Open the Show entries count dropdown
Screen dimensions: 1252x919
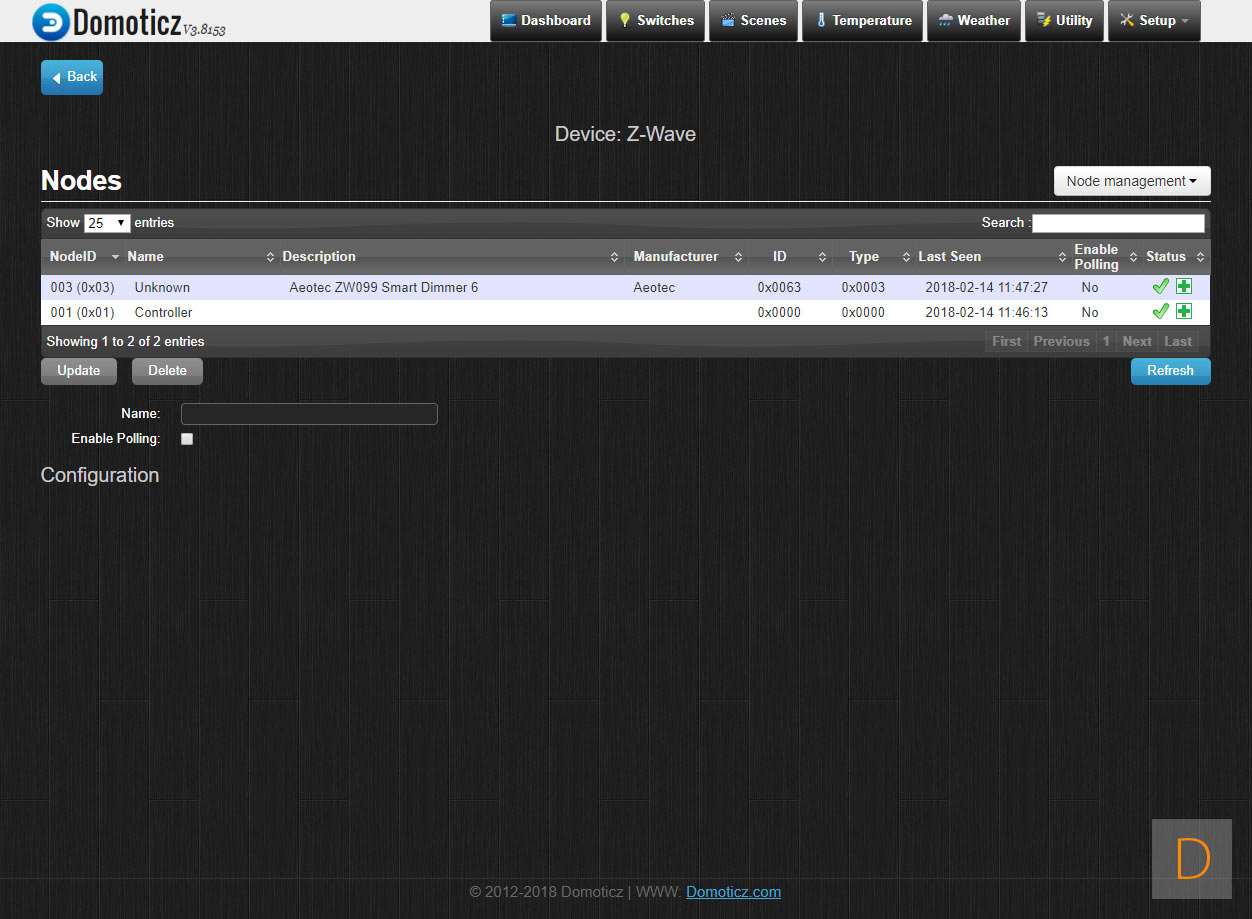107,223
